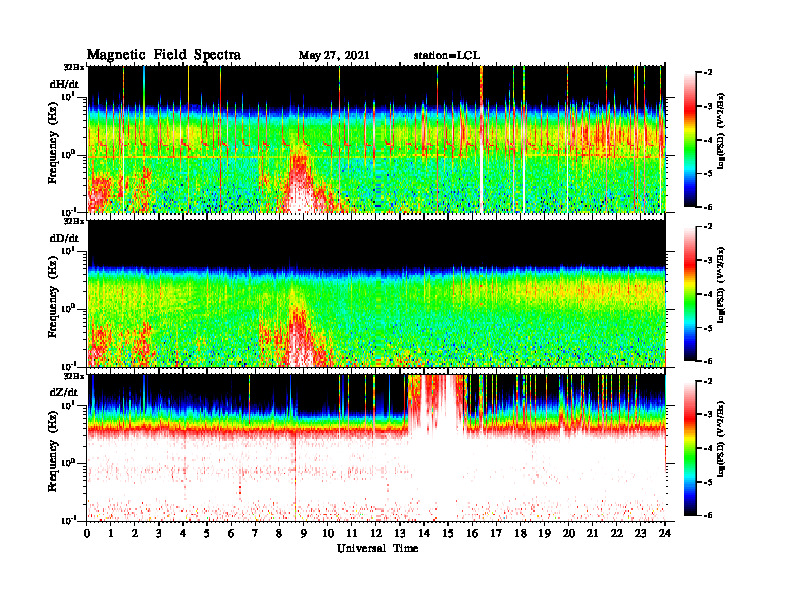Click the -6 tick on dD/dt color bar

[708, 361]
